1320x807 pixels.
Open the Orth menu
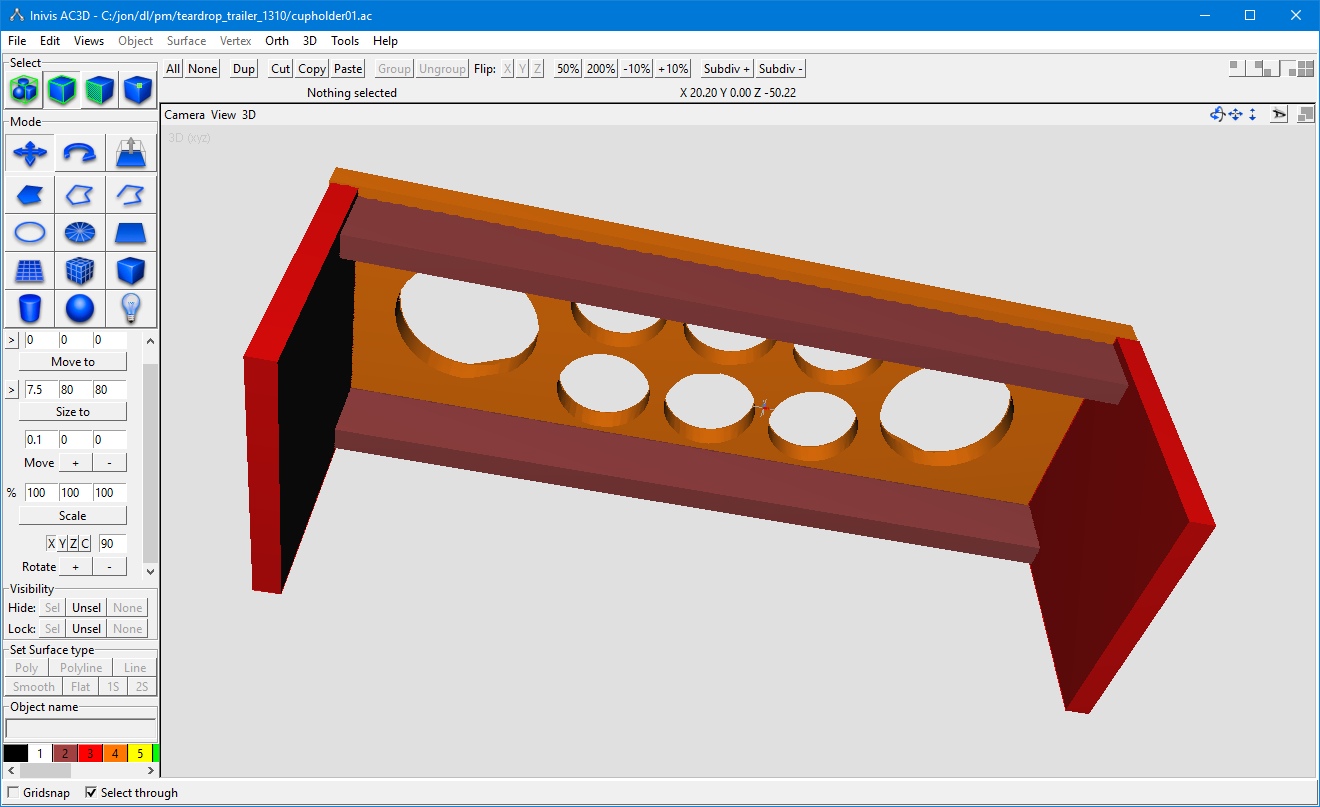pyautogui.click(x=277, y=41)
